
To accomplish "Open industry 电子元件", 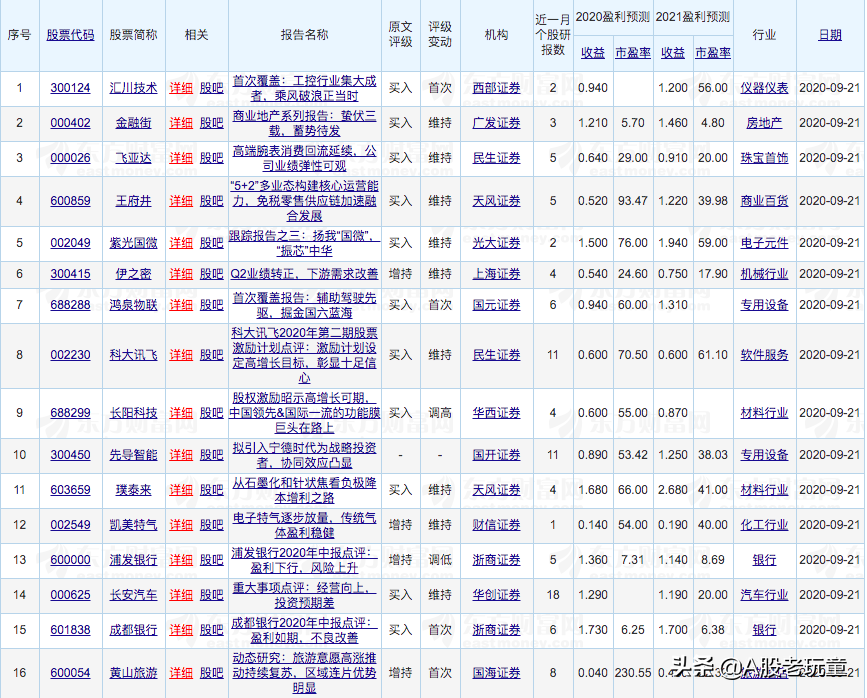I will coord(764,243).
